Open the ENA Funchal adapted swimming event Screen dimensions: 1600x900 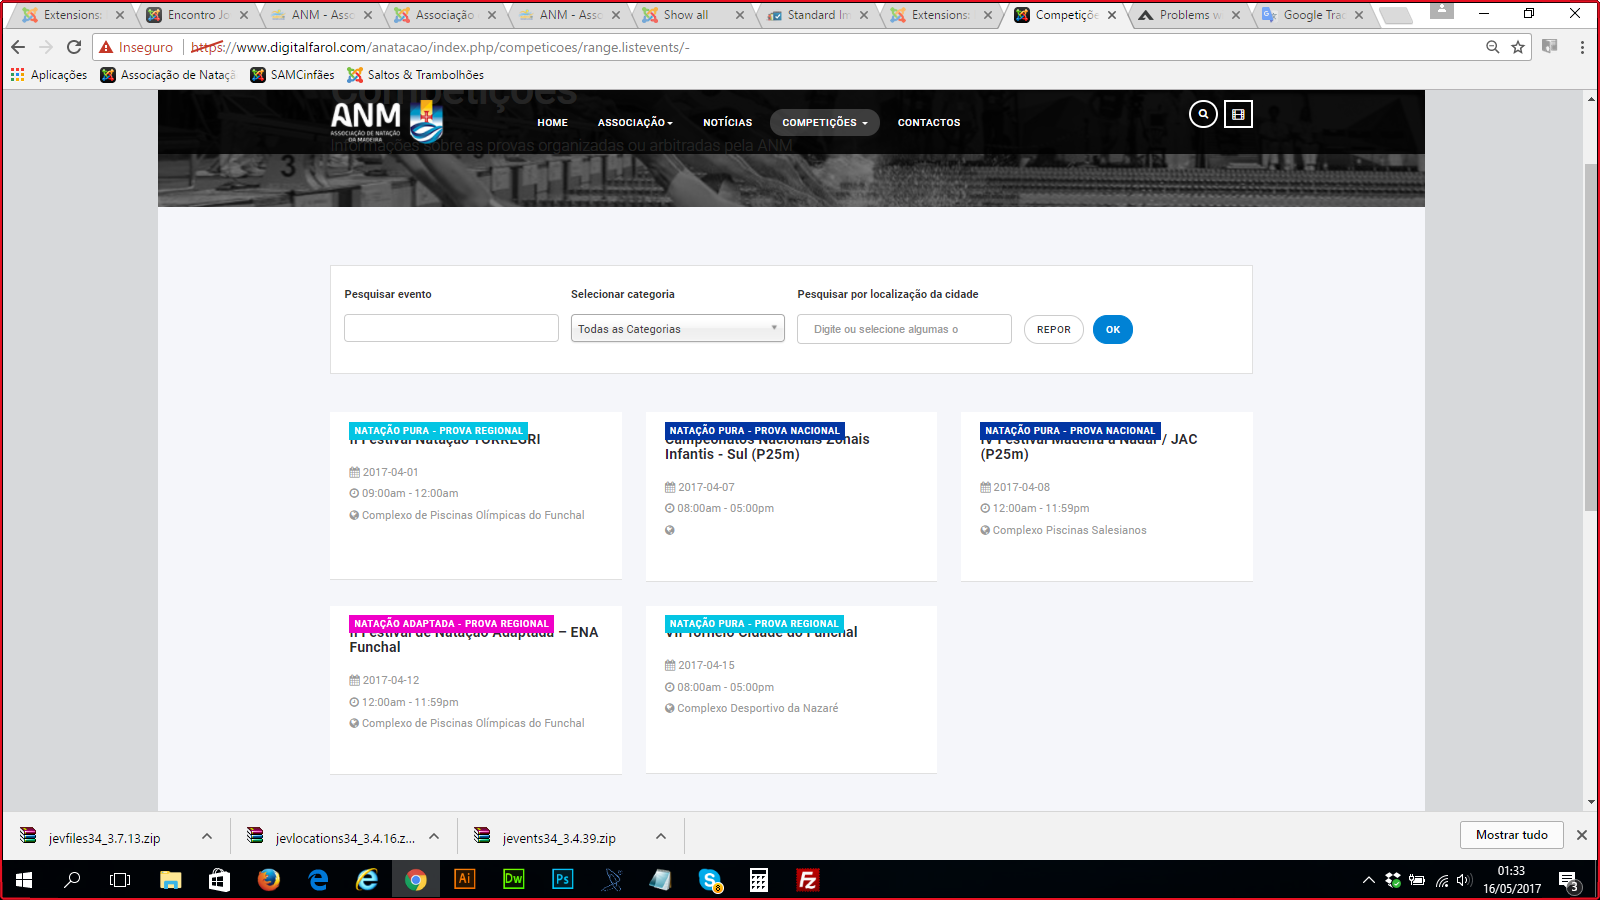click(x=474, y=639)
